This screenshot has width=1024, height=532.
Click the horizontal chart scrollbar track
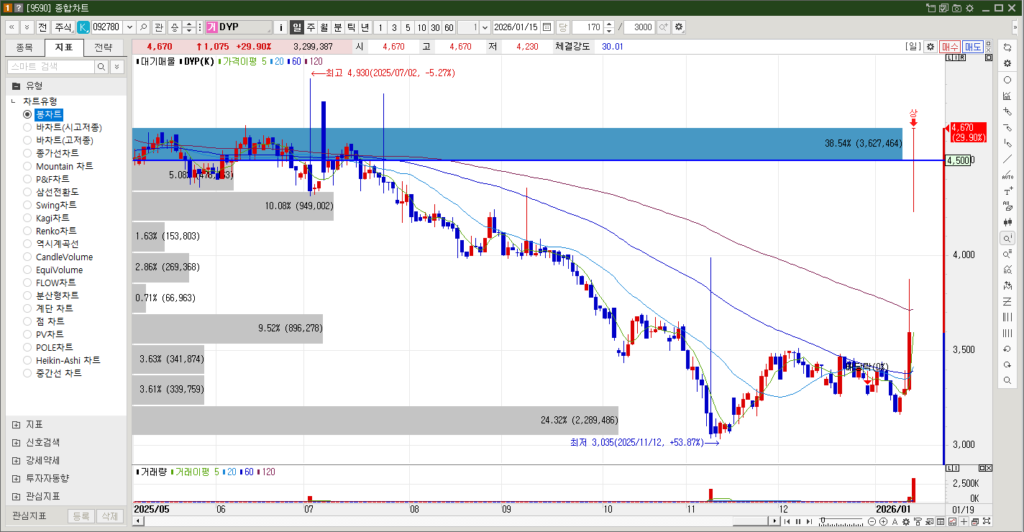(x=438, y=521)
